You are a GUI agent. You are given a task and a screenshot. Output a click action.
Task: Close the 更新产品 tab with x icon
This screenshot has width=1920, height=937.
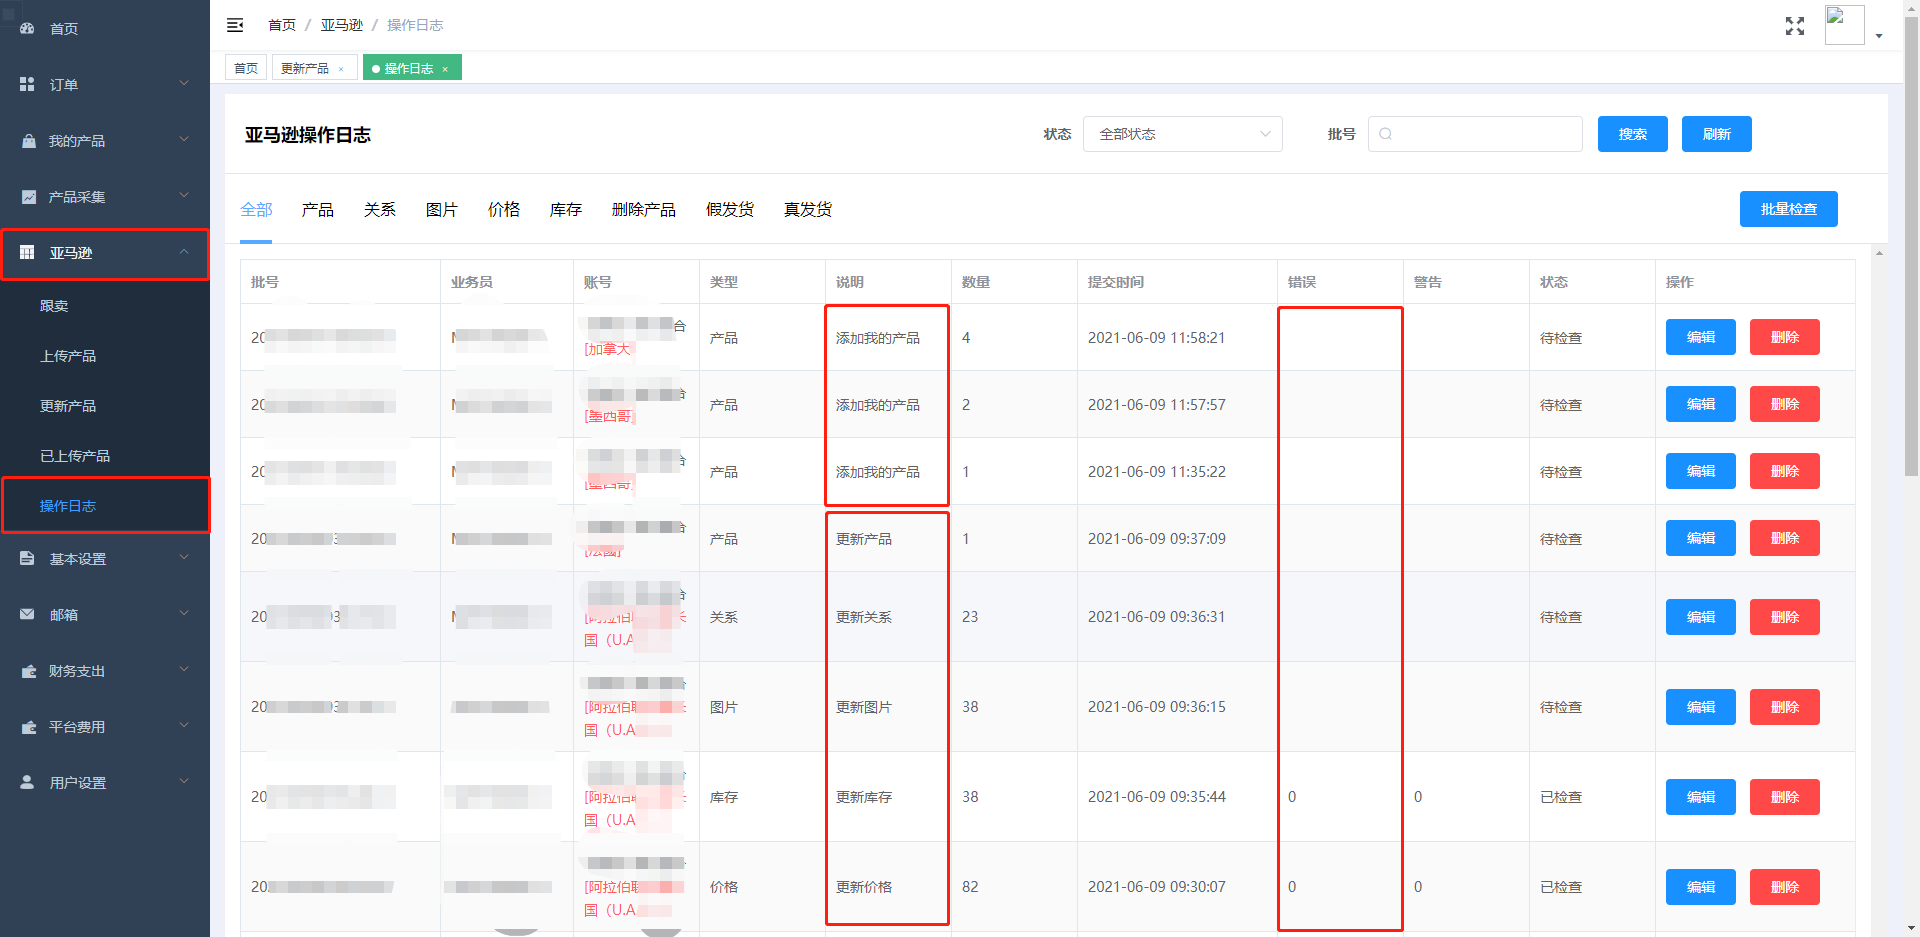coord(341,69)
